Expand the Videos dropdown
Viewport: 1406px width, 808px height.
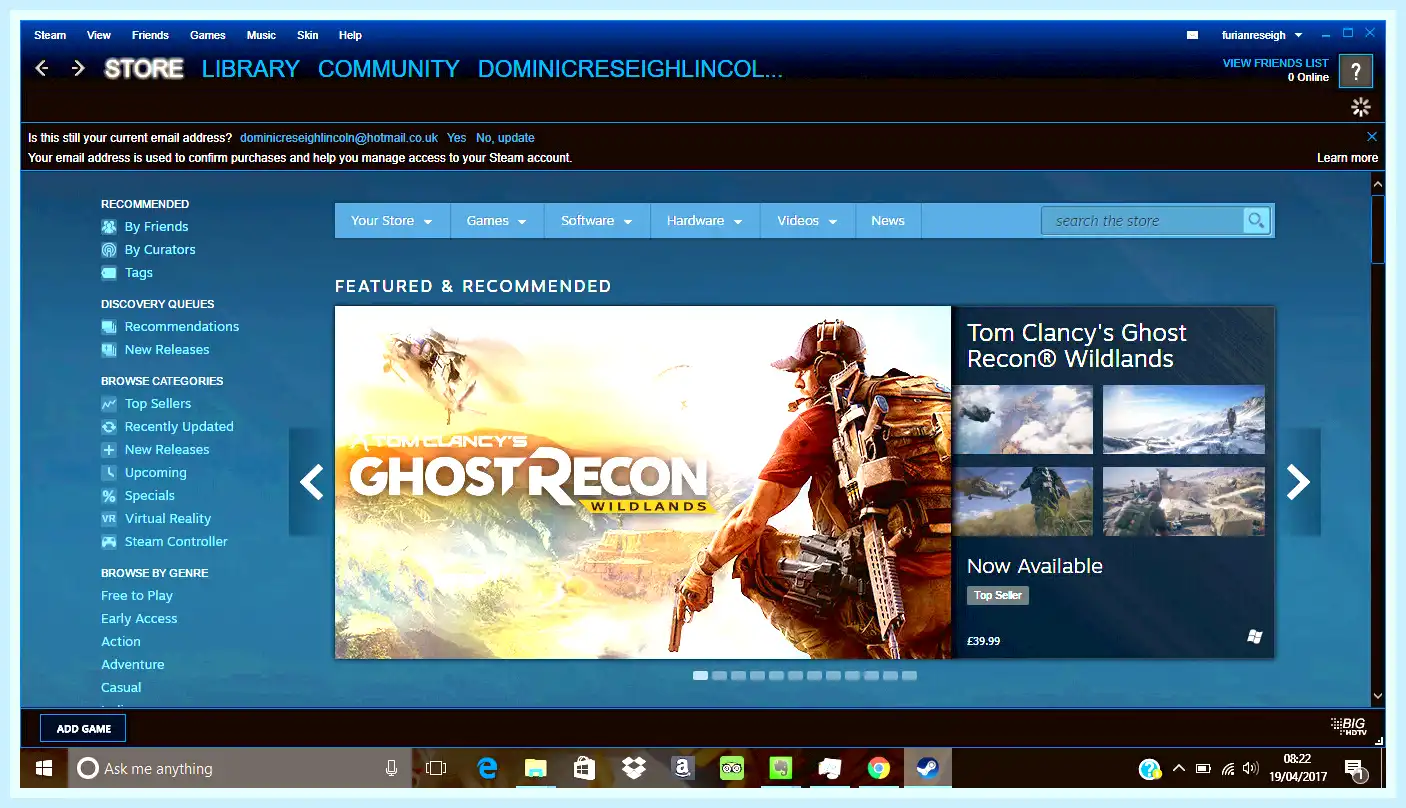point(808,221)
